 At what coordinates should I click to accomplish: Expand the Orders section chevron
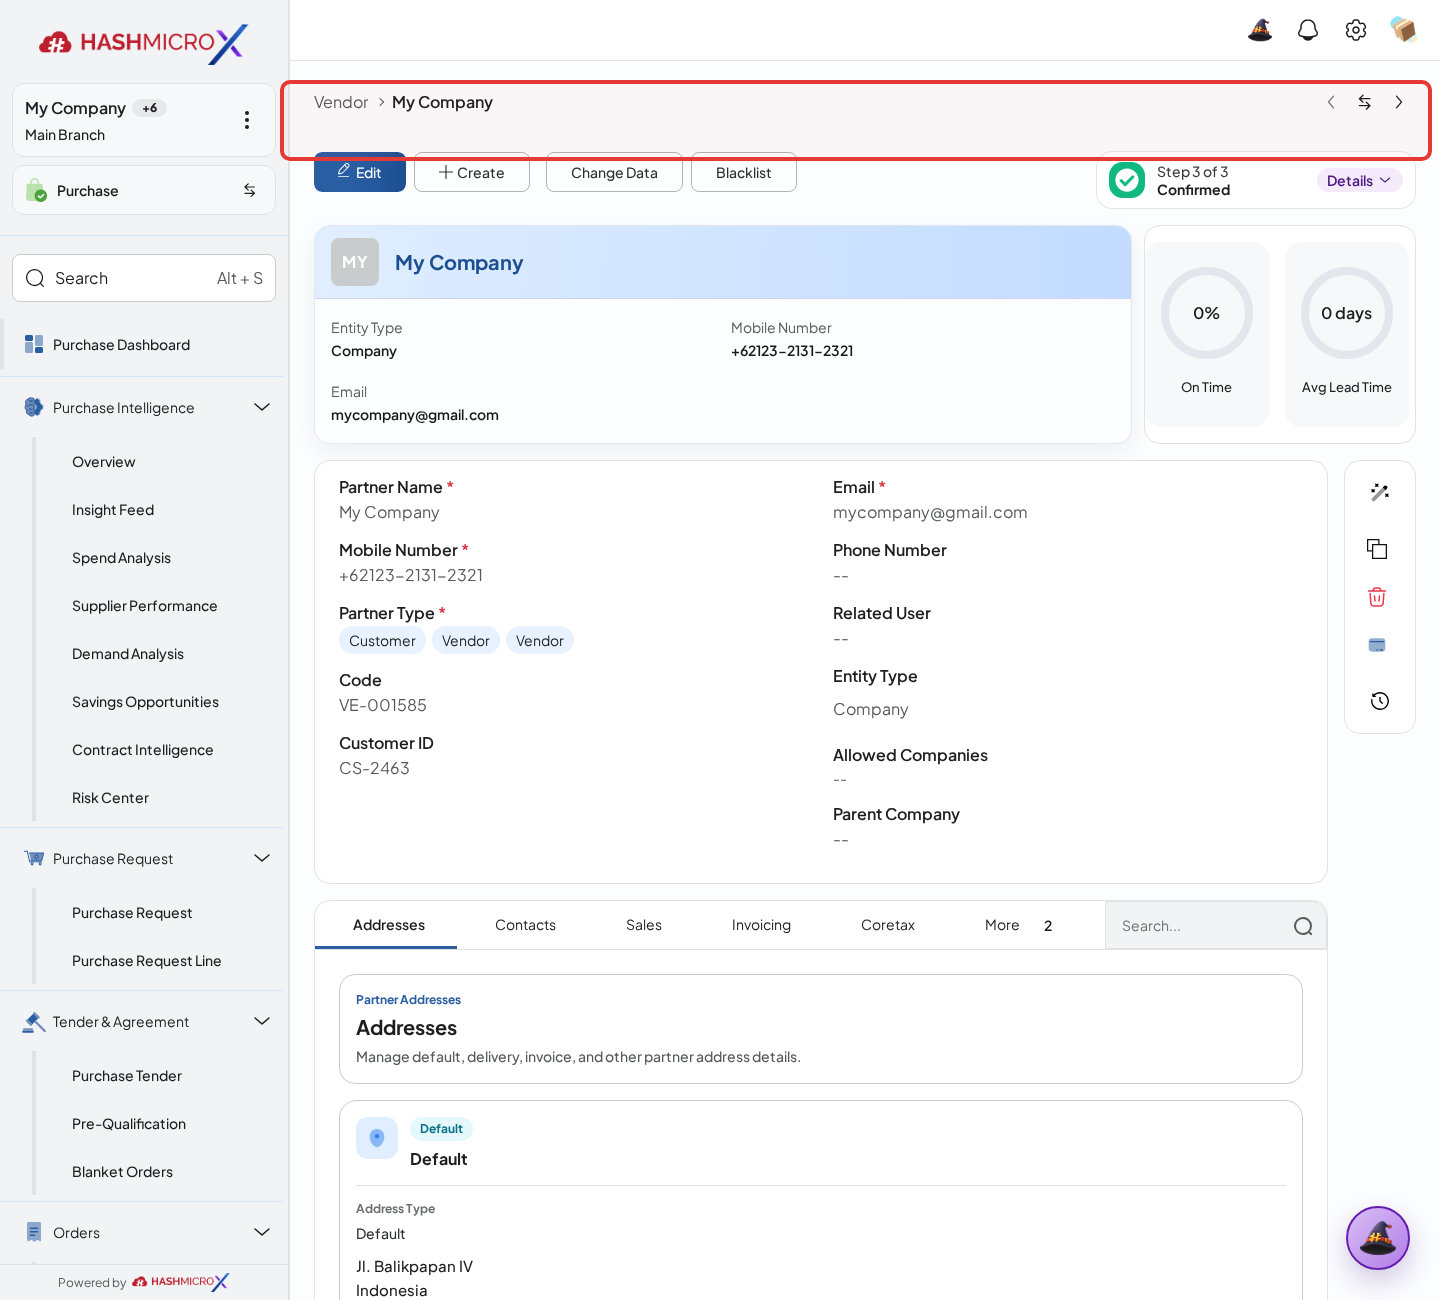[x=262, y=1232]
